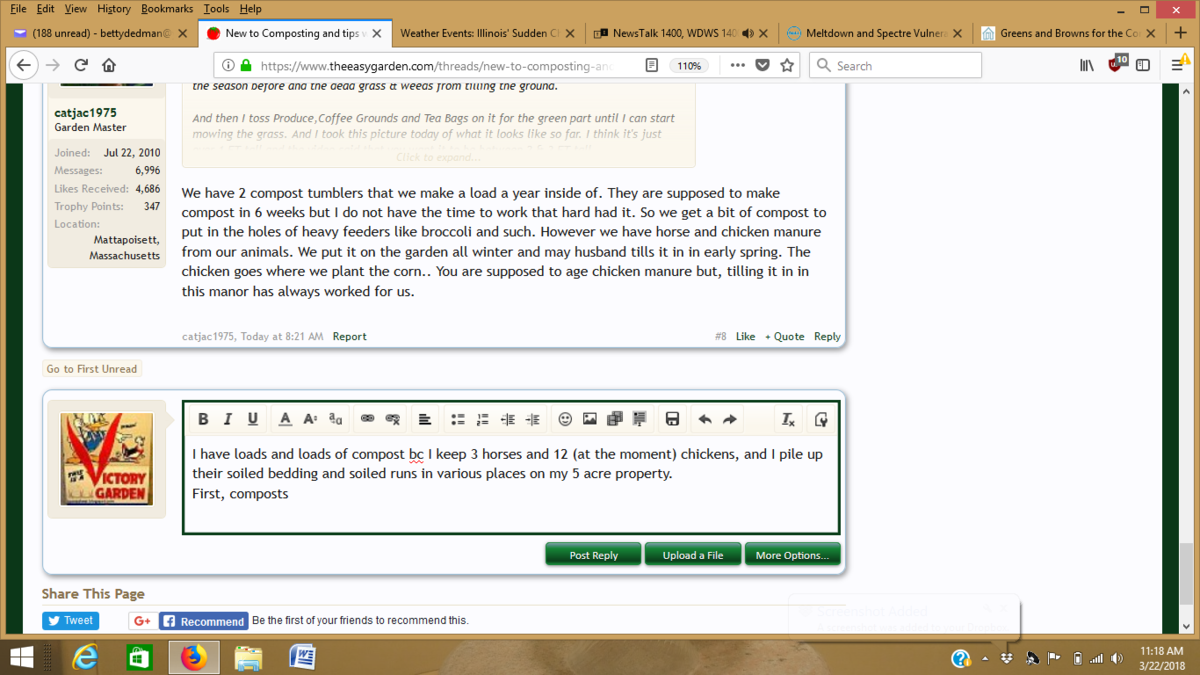Mute audio on the NewsTalk 1400 tab
Viewport: 1200px width, 675px height.
(748, 33)
